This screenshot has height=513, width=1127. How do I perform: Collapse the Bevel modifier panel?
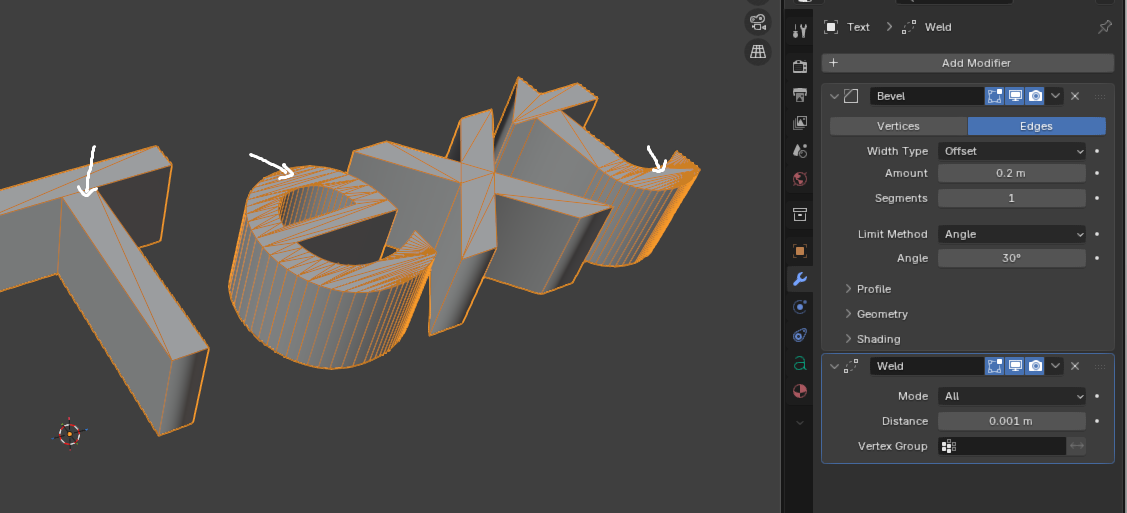tap(834, 96)
